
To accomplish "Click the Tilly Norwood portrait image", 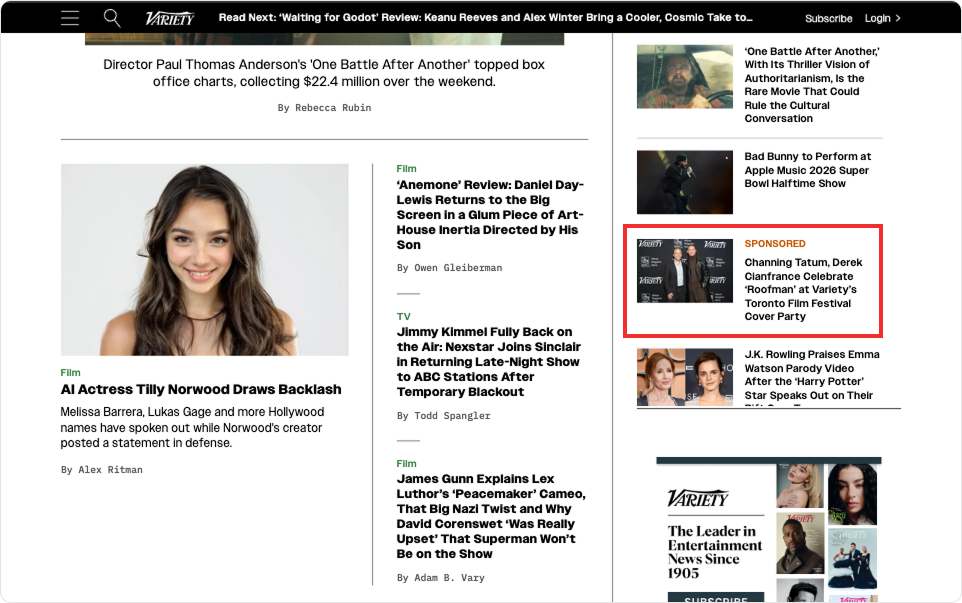I will [x=204, y=260].
